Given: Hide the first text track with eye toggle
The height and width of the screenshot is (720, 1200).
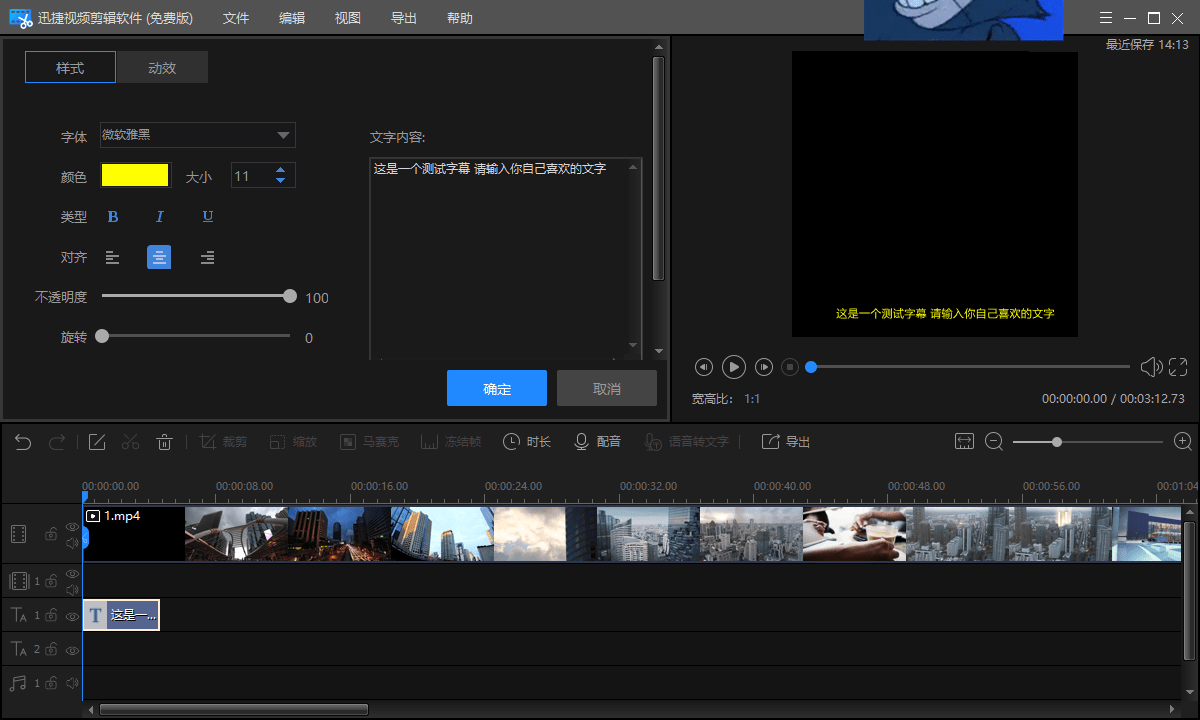Looking at the screenshot, I should click(x=71, y=616).
